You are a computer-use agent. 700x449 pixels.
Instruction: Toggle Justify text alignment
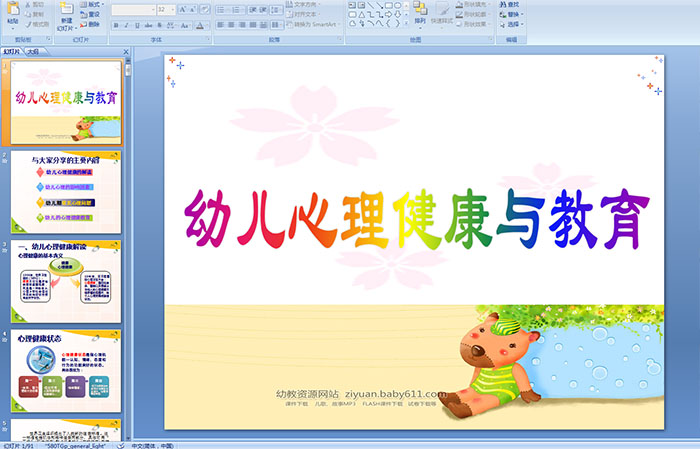point(253,25)
